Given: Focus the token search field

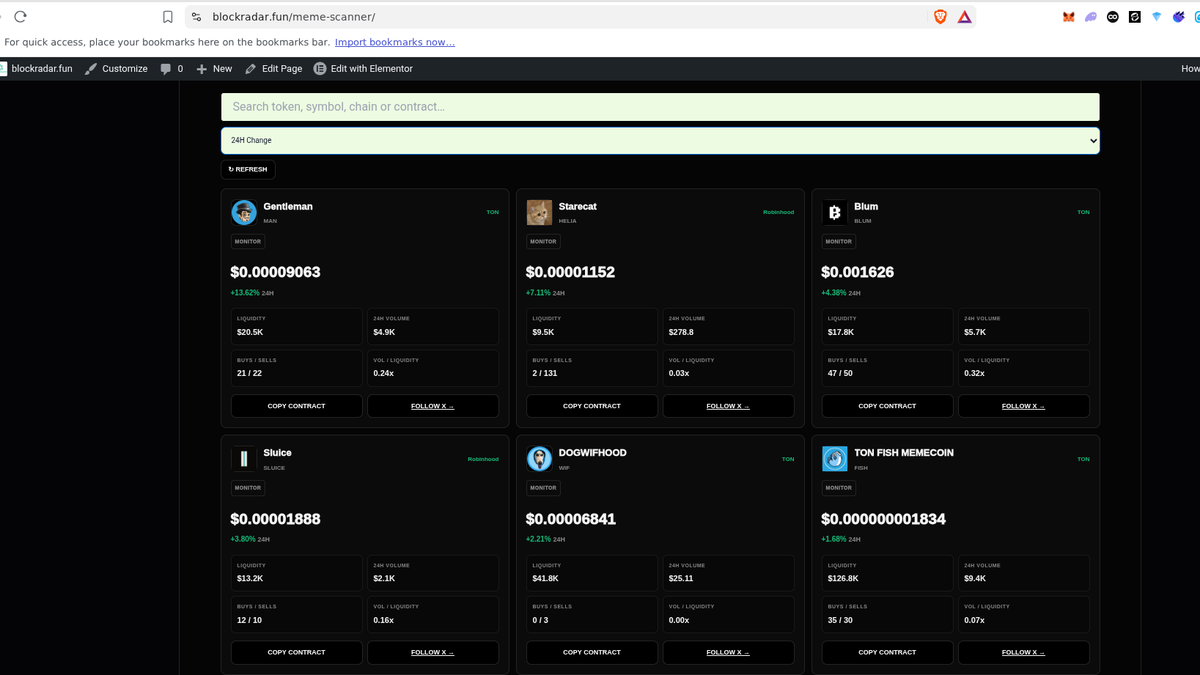Looking at the screenshot, I should tap(660, 107).
